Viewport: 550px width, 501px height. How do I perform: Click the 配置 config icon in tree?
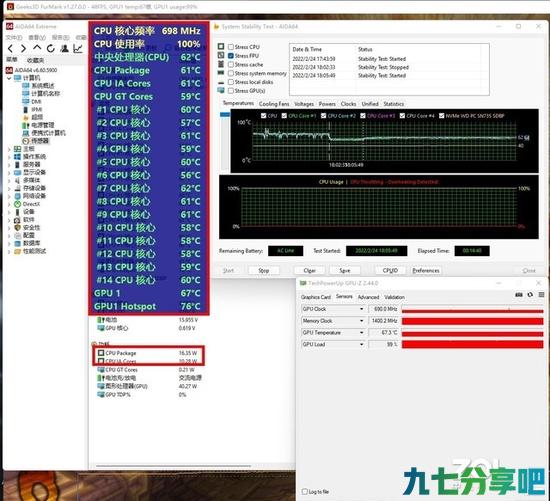18,235
